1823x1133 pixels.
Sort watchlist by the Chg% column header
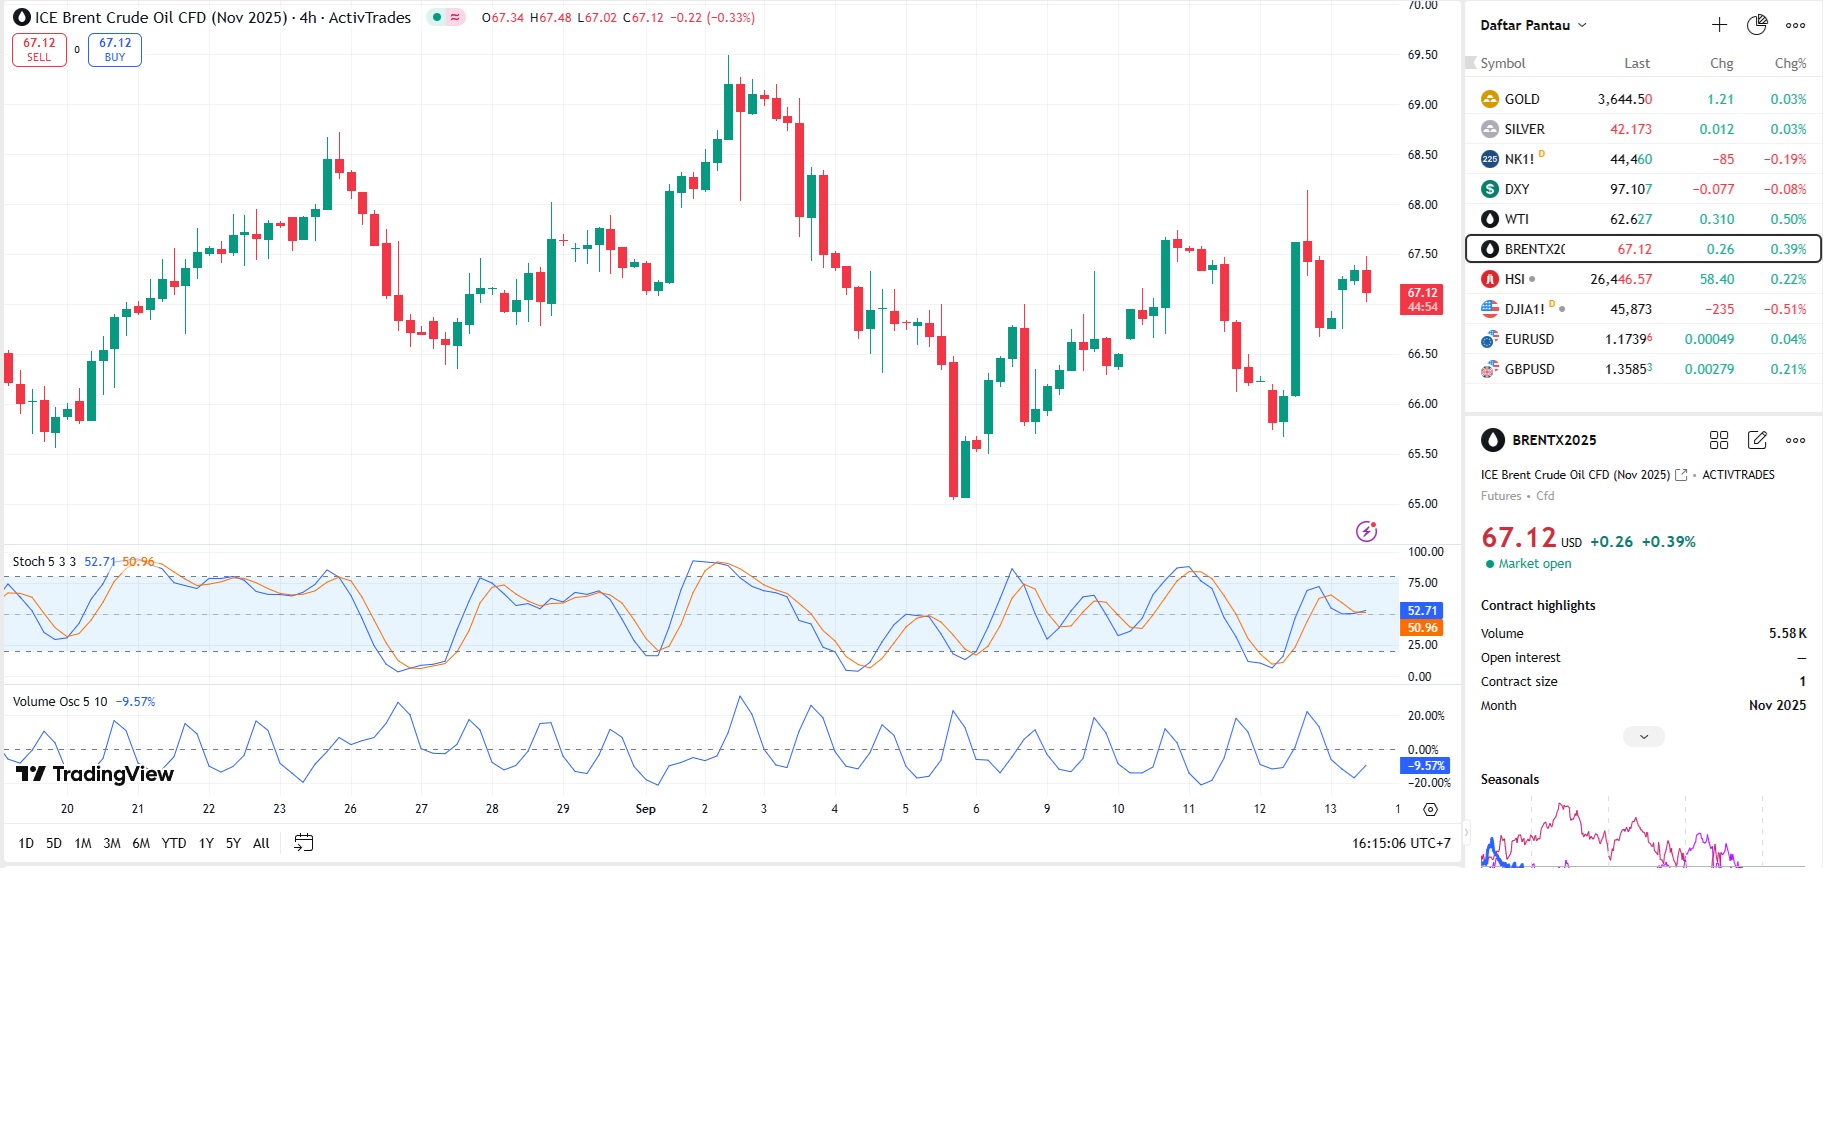pyautogui.click(x=1789, y=63)
